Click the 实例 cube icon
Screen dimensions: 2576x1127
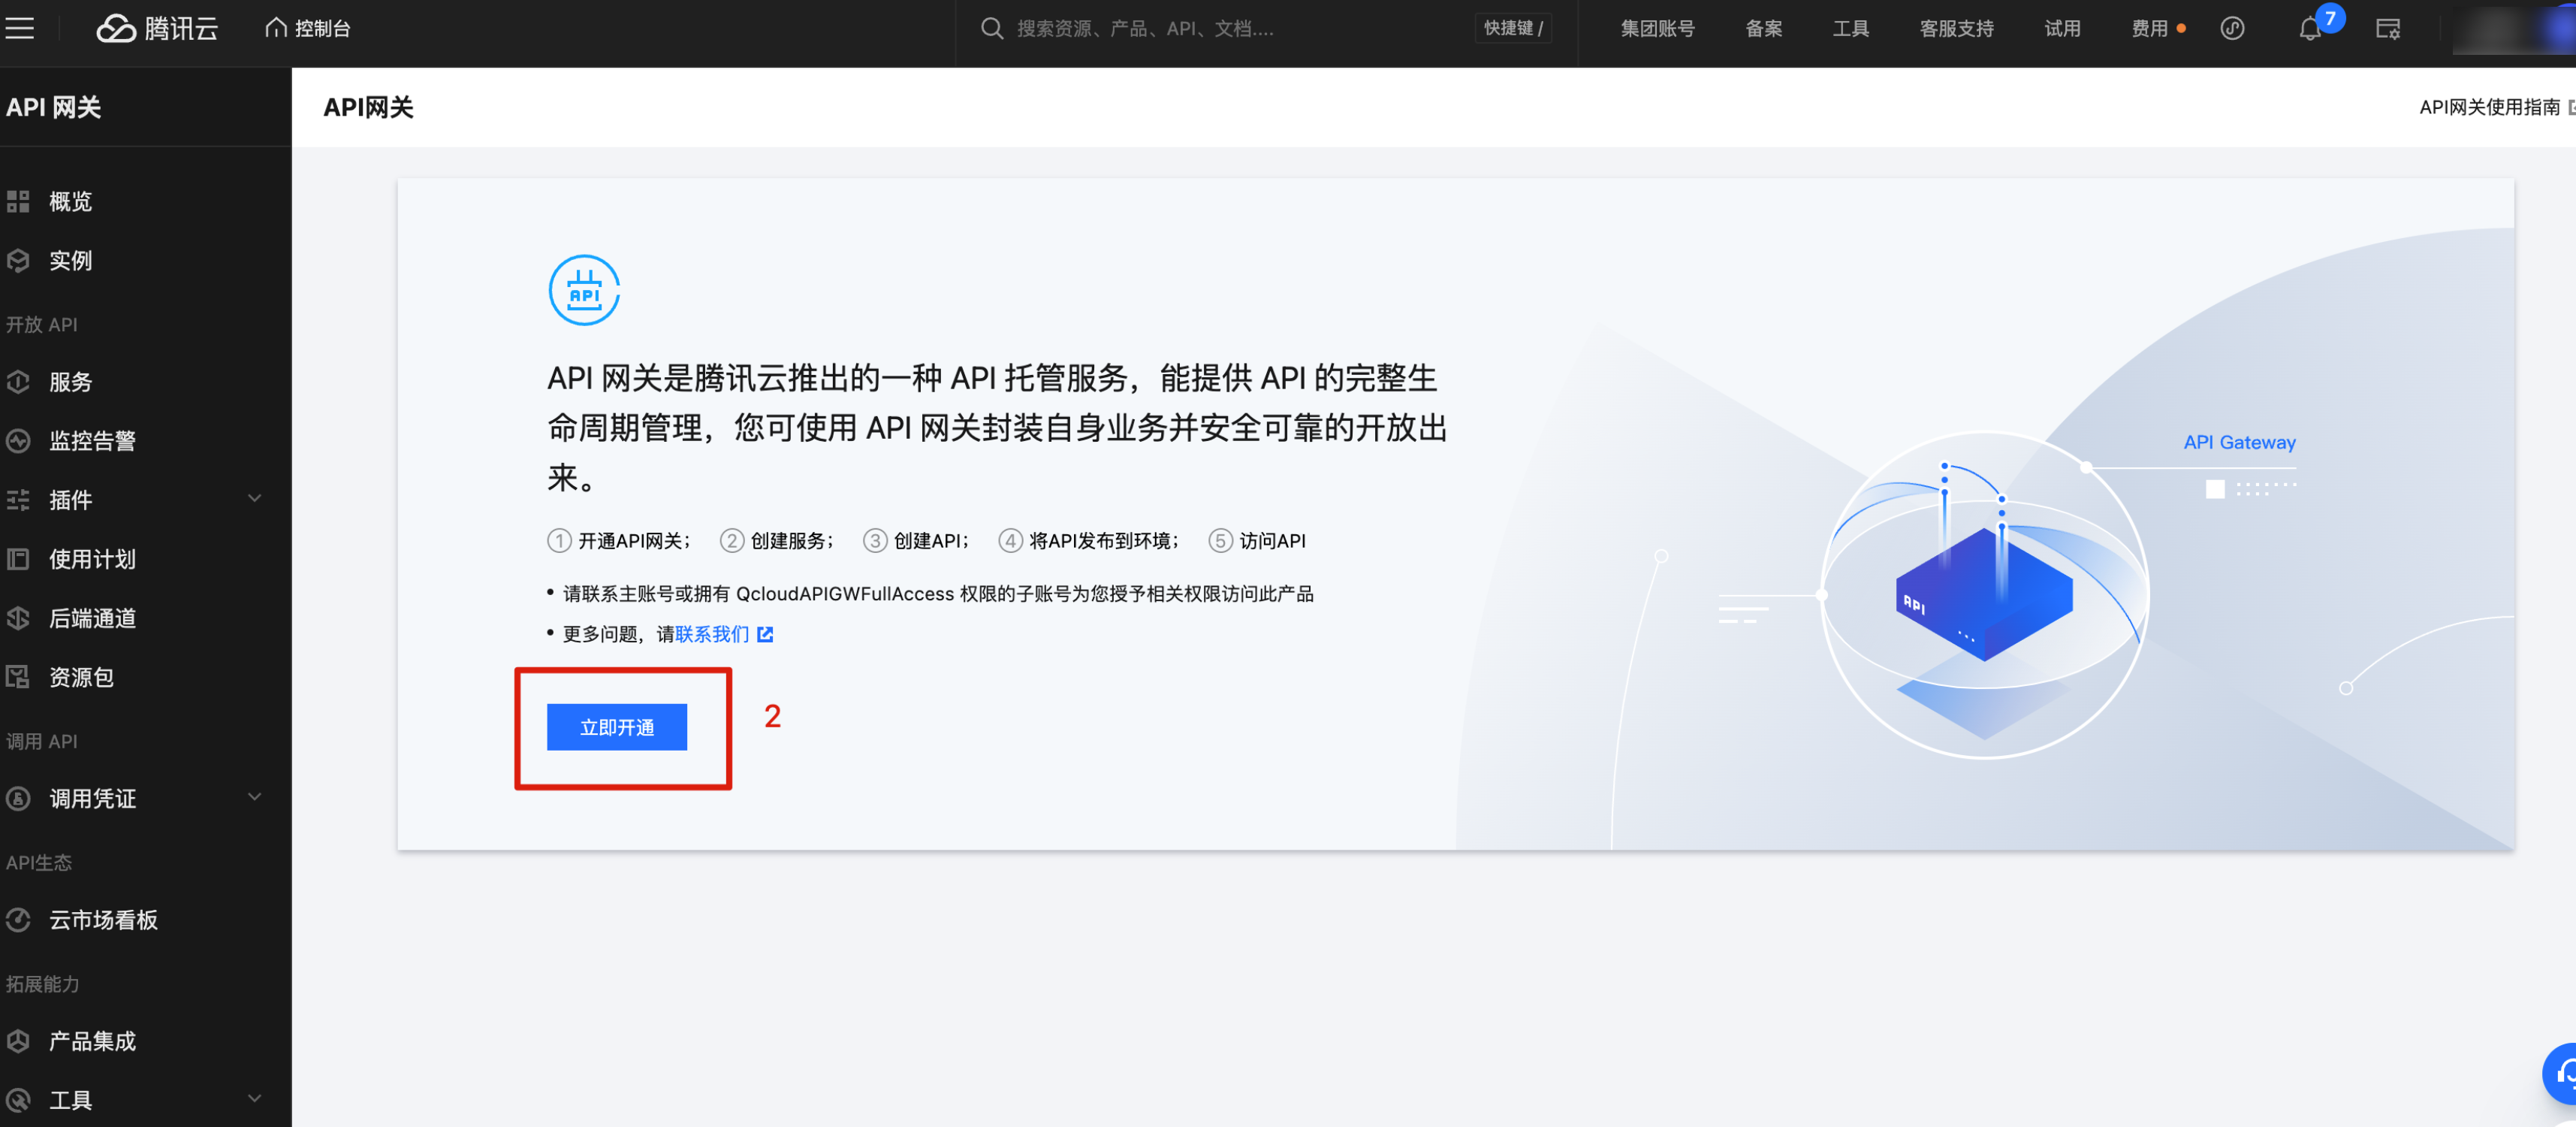click(x=18, y=260)
